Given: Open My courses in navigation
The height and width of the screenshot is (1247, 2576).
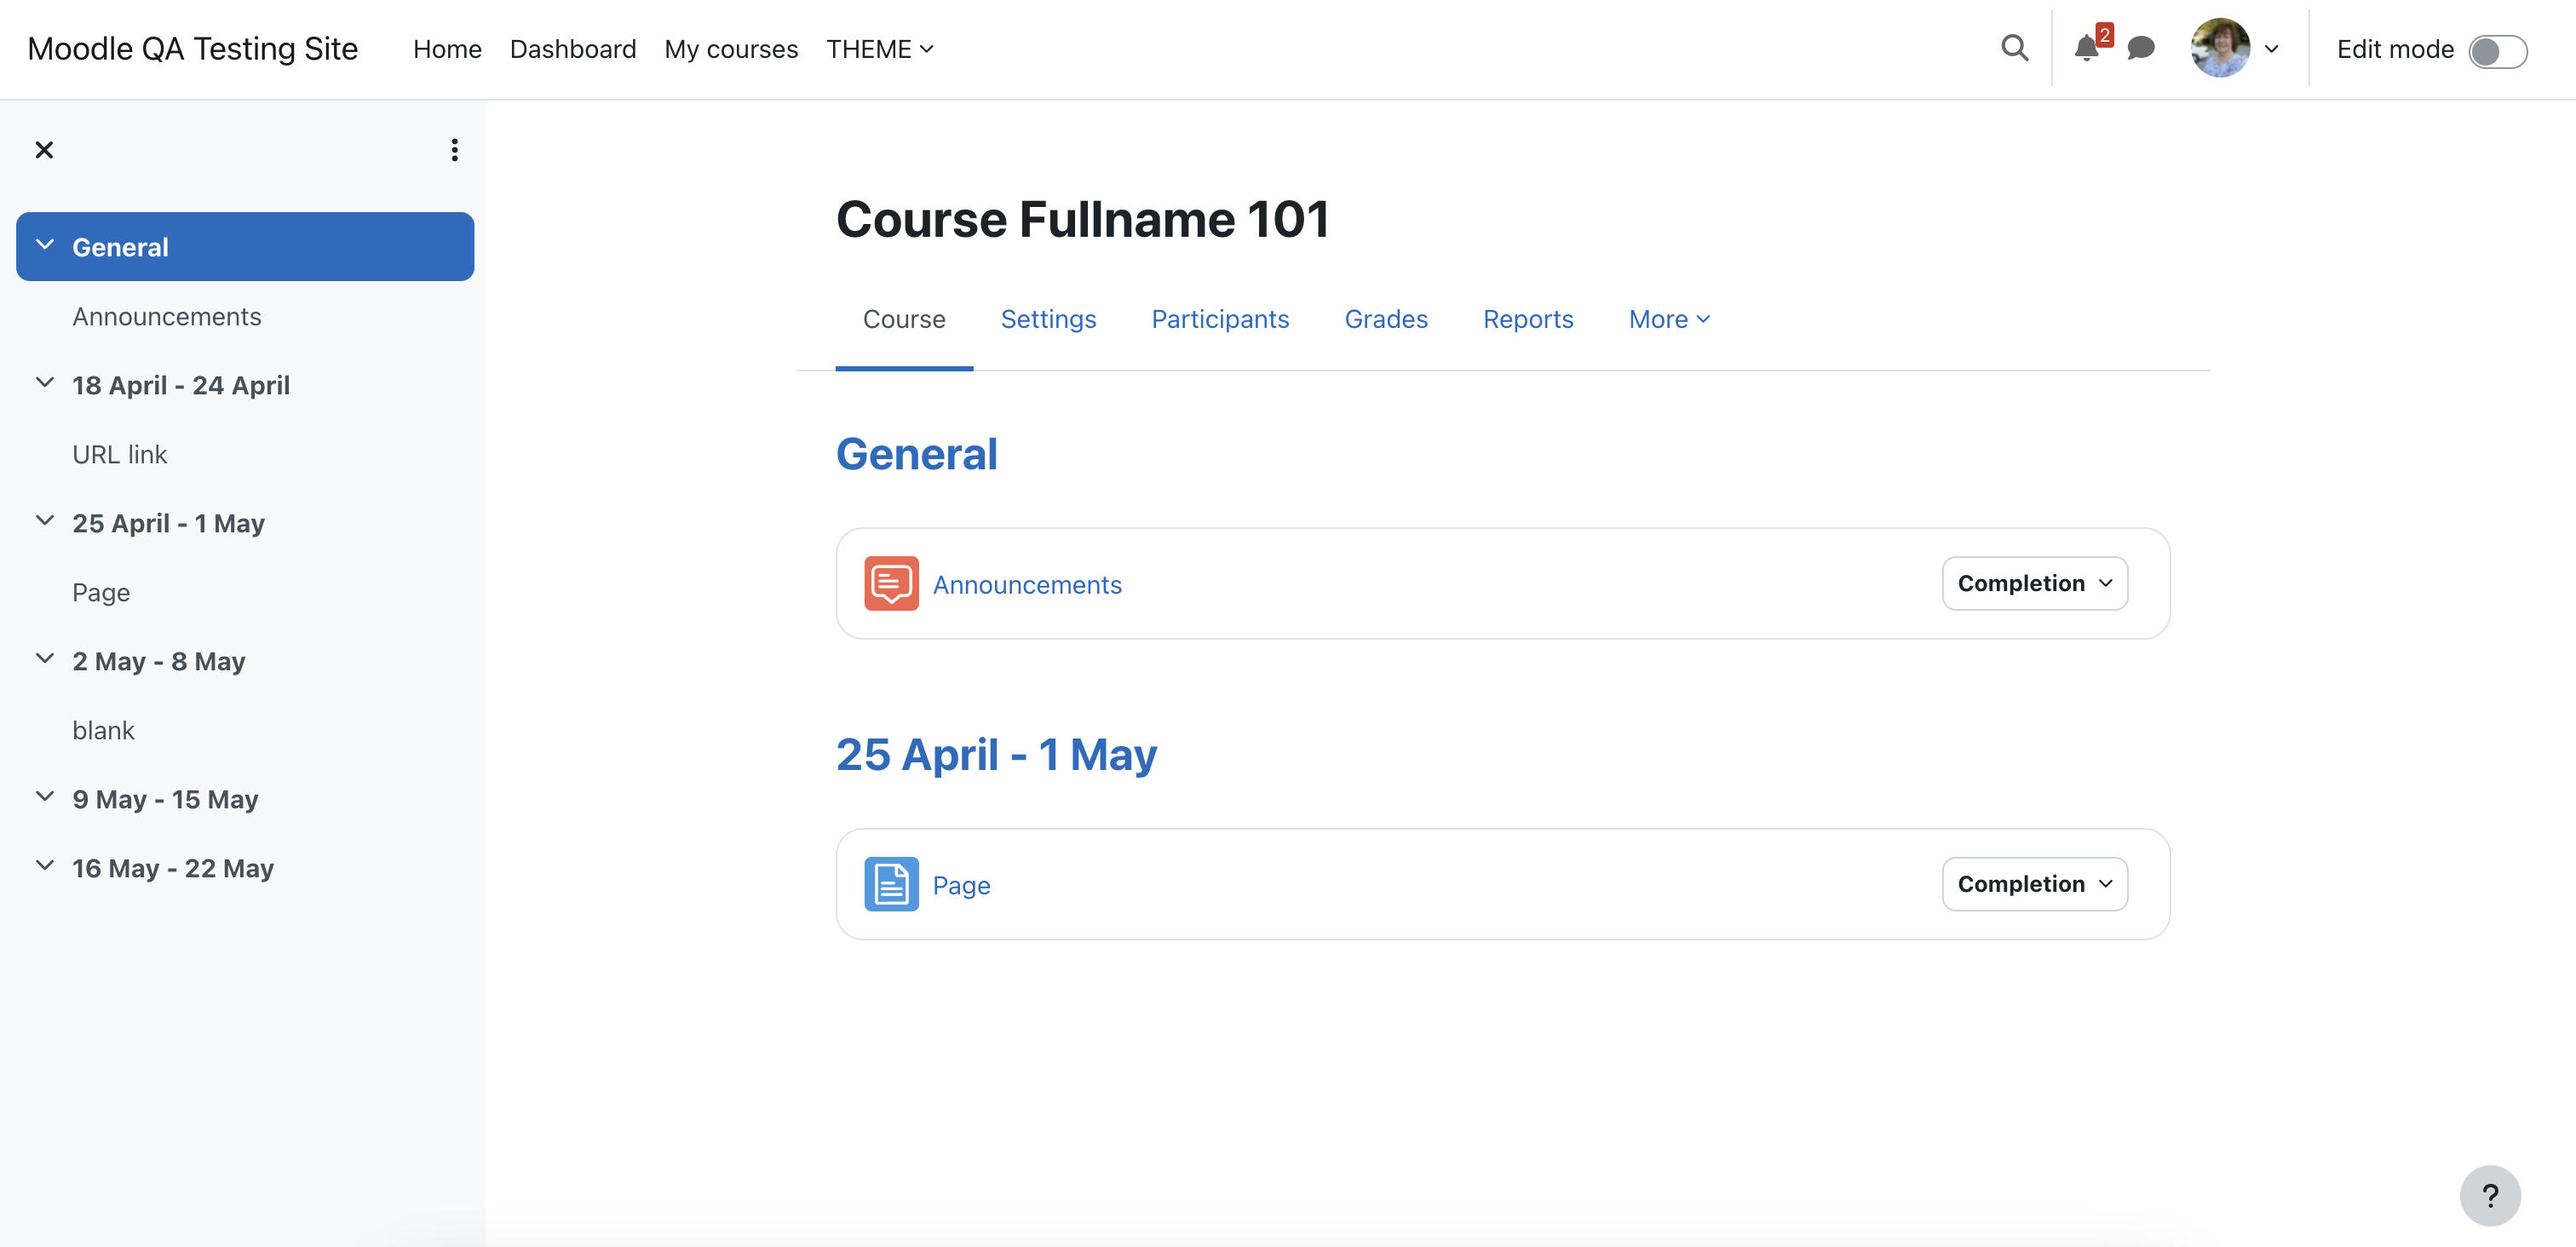Looking at the screenshot, I should pos(731,49).
